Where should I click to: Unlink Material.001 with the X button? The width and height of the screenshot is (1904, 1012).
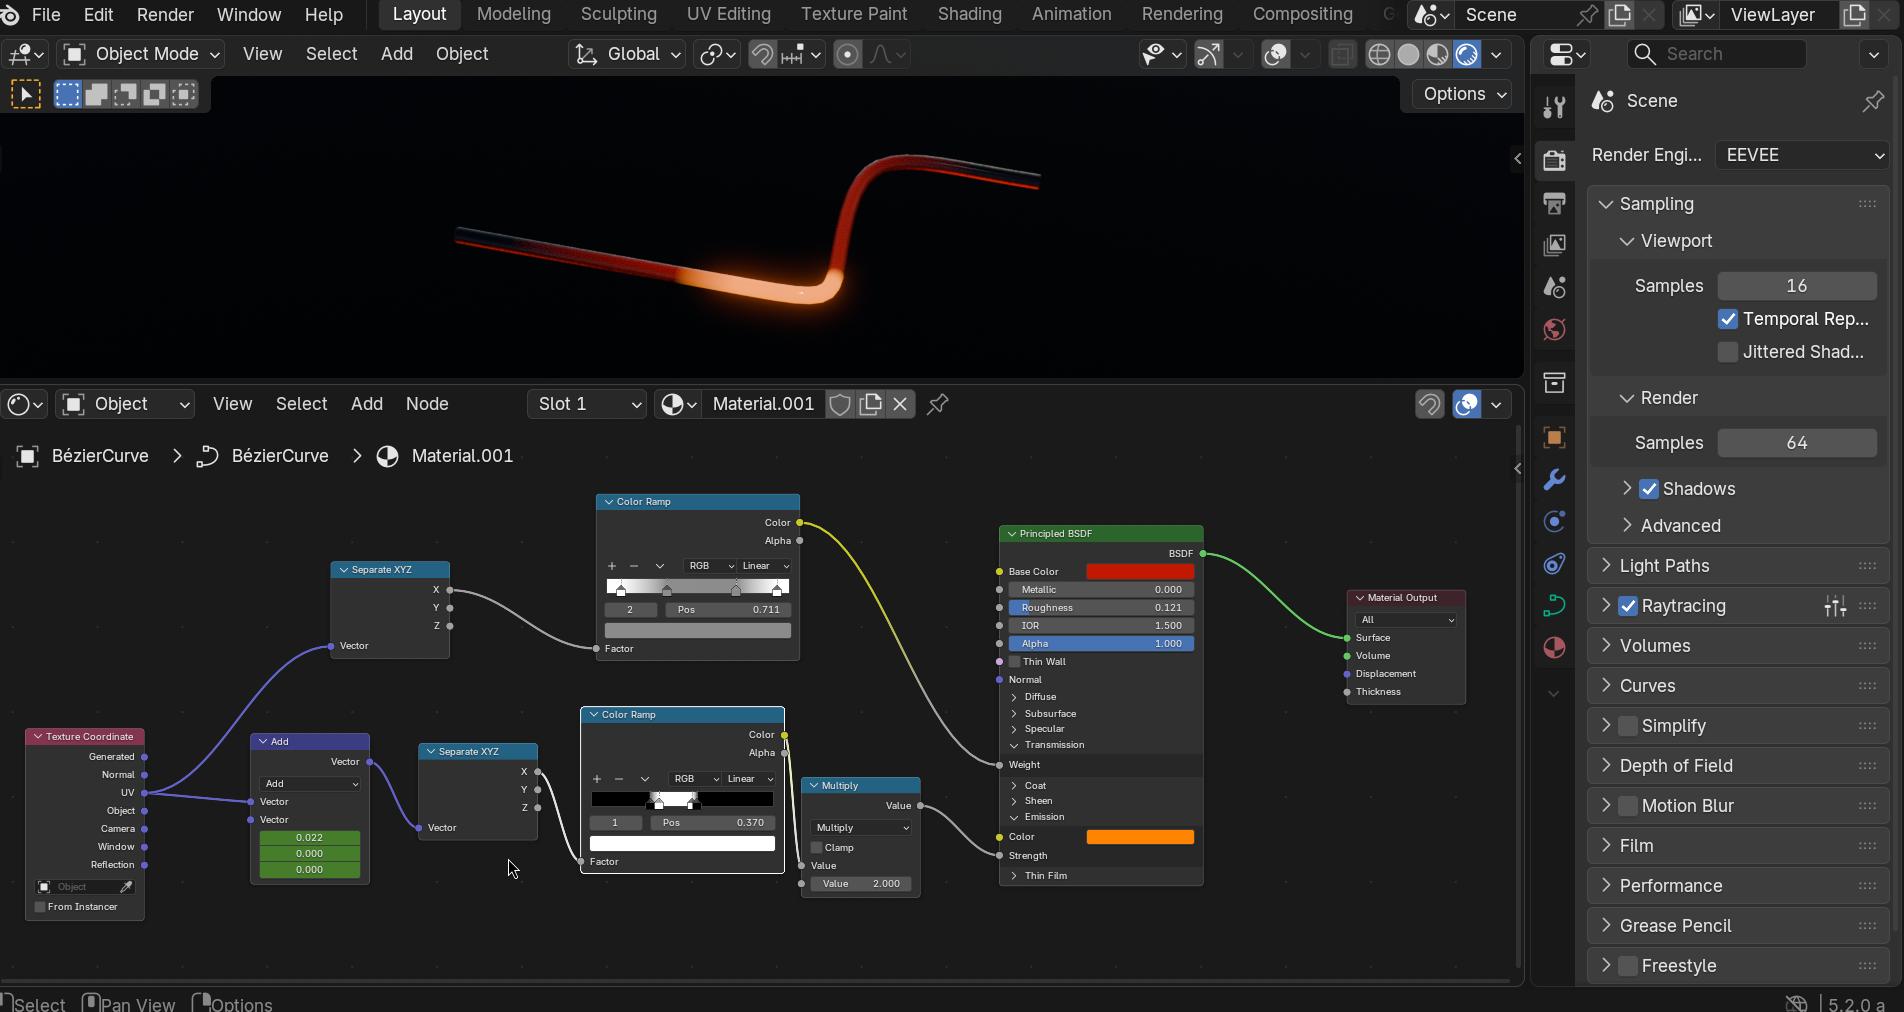tap(900, 404)
